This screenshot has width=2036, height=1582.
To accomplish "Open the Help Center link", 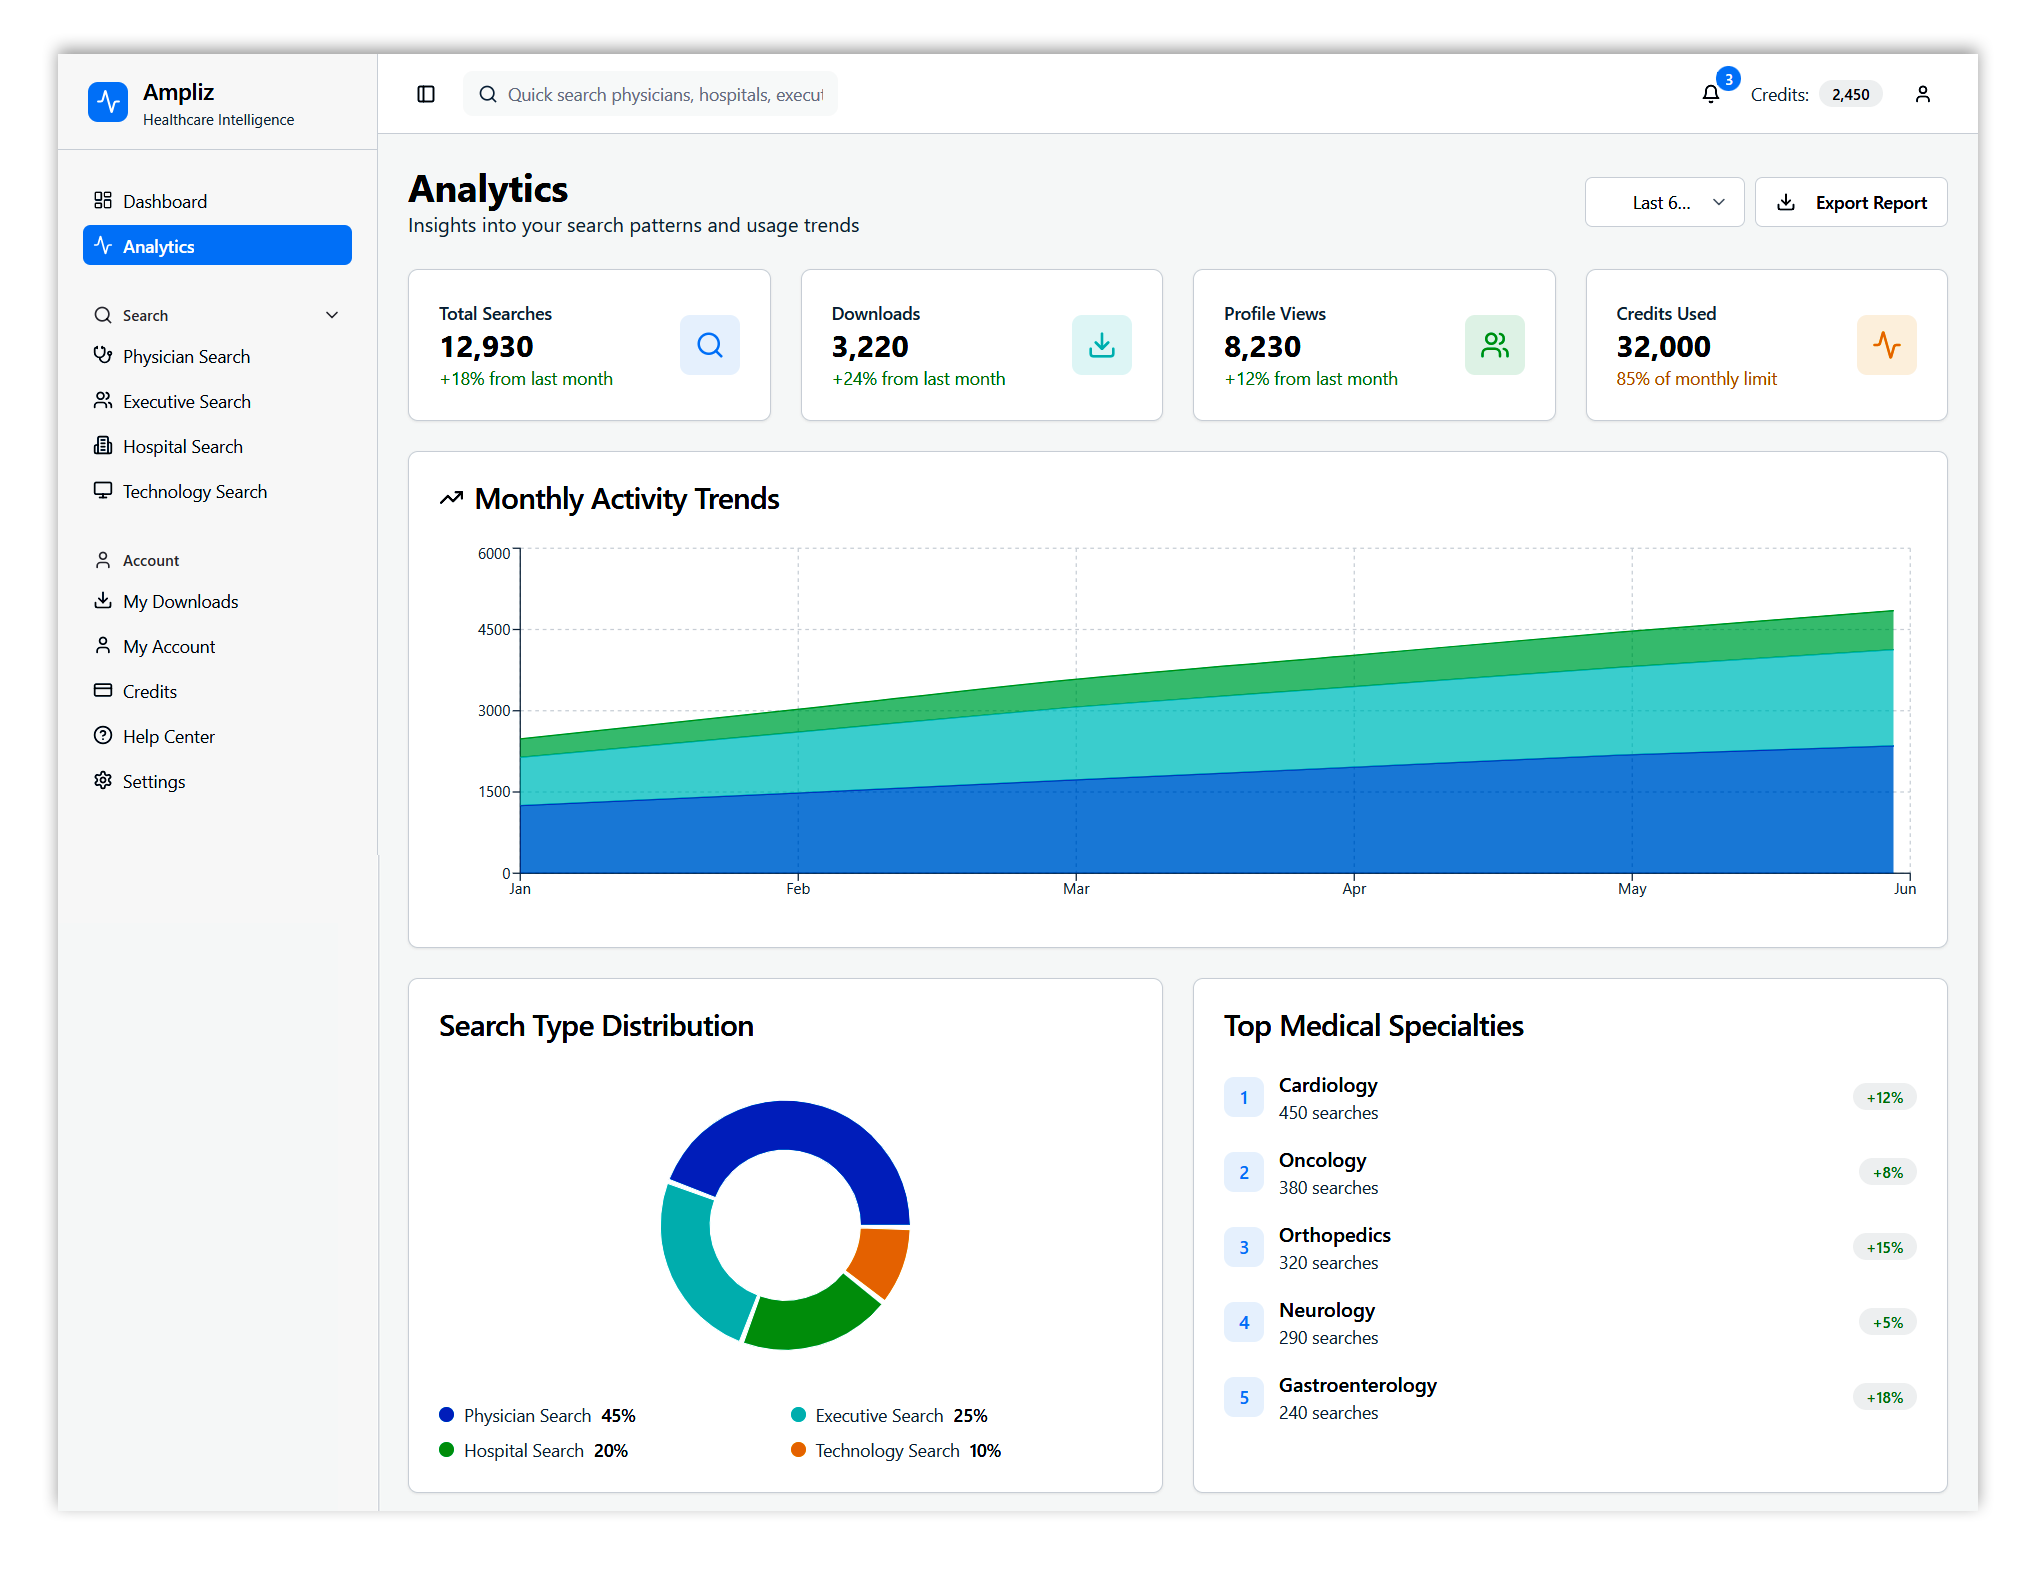I will pyautogui.click(x=168, y=736).
